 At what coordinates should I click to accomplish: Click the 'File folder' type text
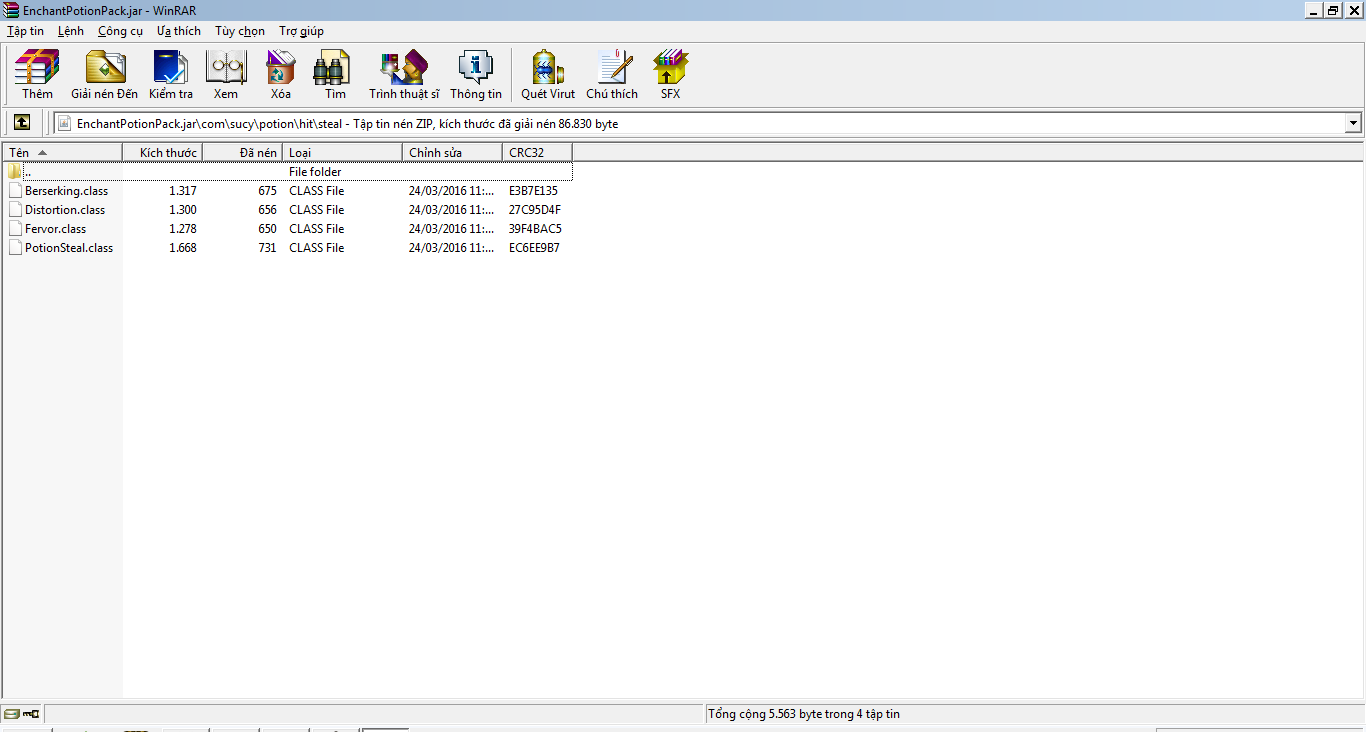[x=315, y=171]
